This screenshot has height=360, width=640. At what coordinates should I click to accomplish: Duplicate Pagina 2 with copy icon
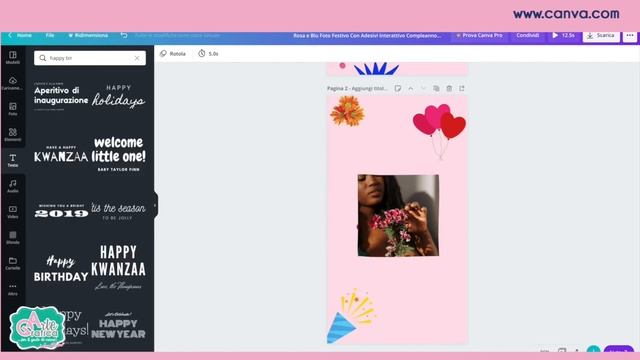coord(436,88)
